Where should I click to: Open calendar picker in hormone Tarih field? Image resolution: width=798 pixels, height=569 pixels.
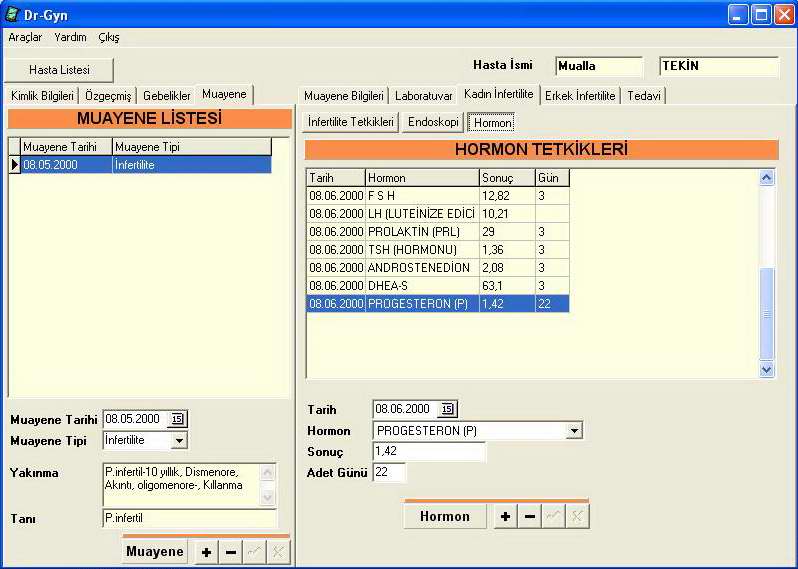pyautogui.click(x=447, y=409)
